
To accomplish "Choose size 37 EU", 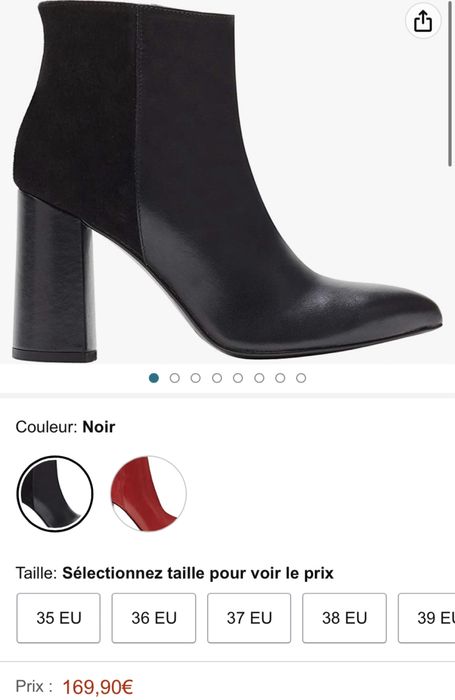I will (249, 618).
